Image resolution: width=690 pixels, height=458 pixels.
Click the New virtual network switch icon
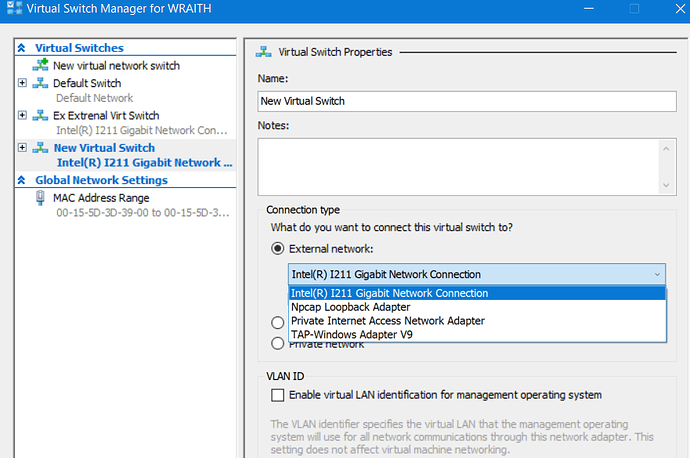tap(42, 66)
